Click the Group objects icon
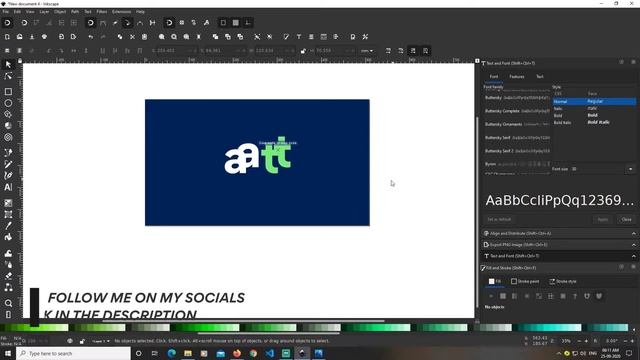The width and height of the screenshot is (640, 360). pyautogui.click(x=257, y=37)
